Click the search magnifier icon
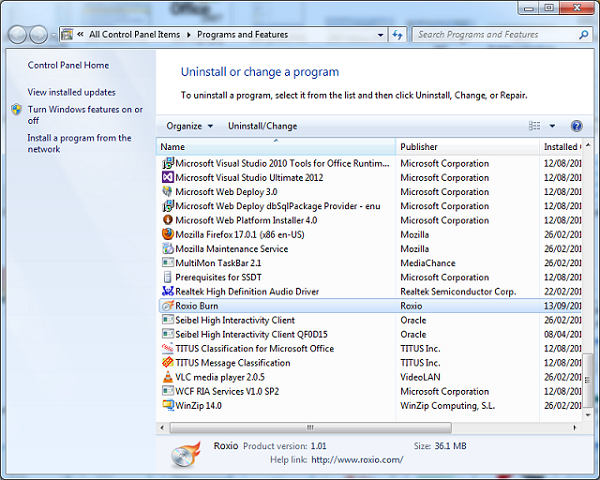Viewport: 600px width, 480px height. pyautogui.click(x=584, y=35)
